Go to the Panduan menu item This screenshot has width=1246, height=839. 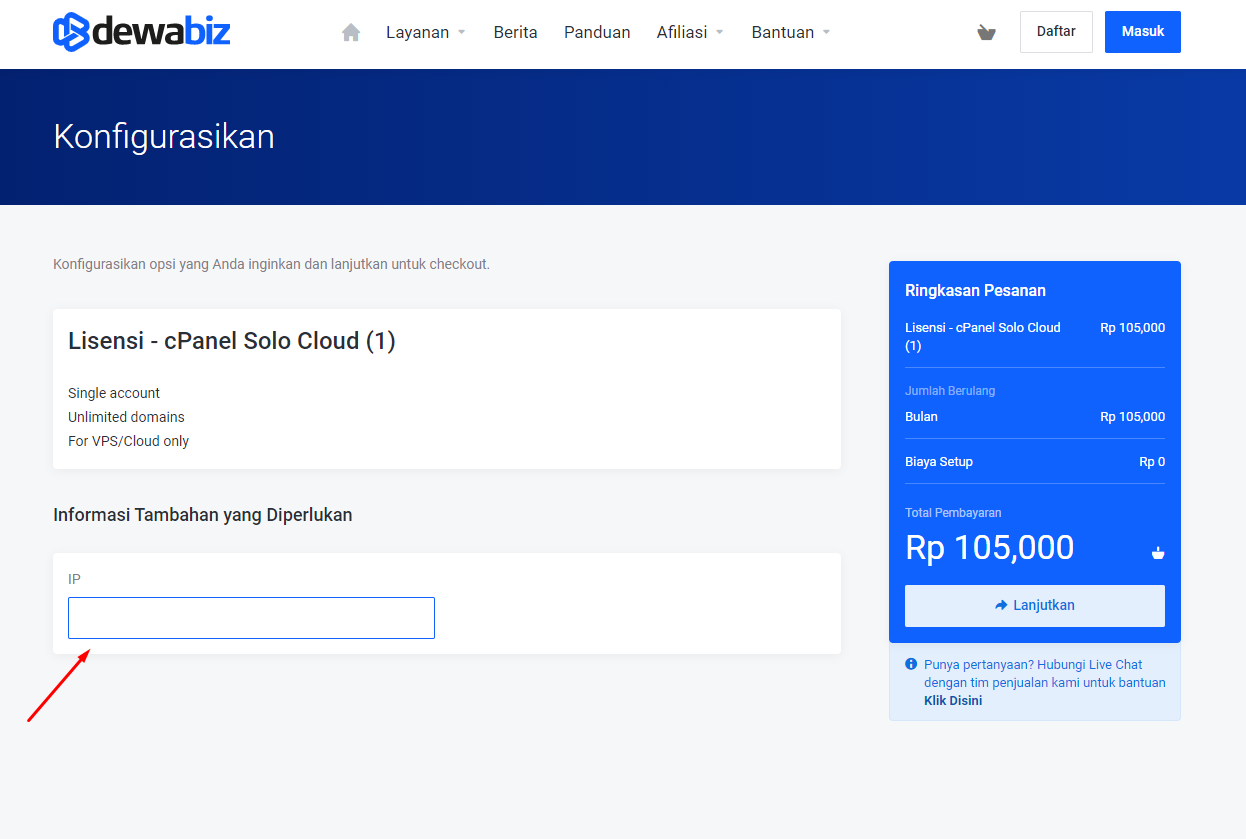pyautogui.click(x=597, y=32)
